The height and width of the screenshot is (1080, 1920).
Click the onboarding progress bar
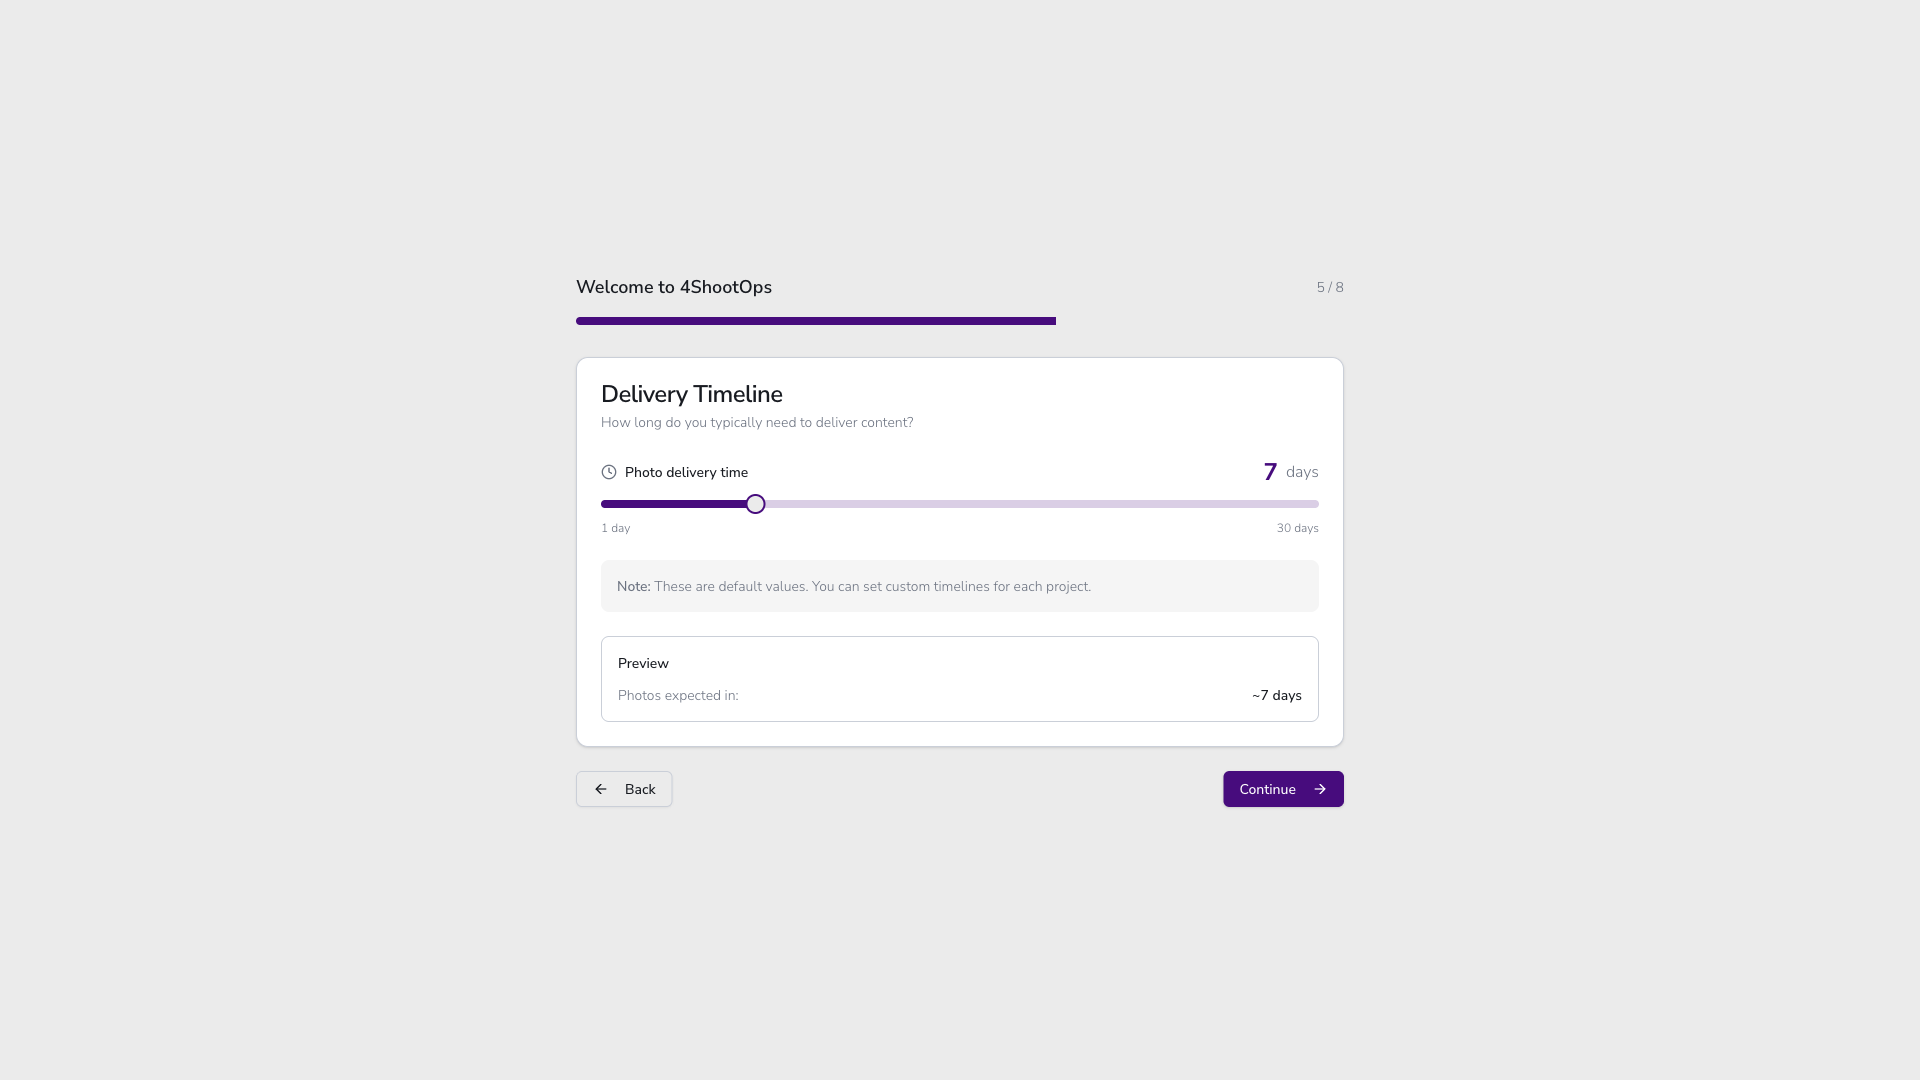coord(815,321)
